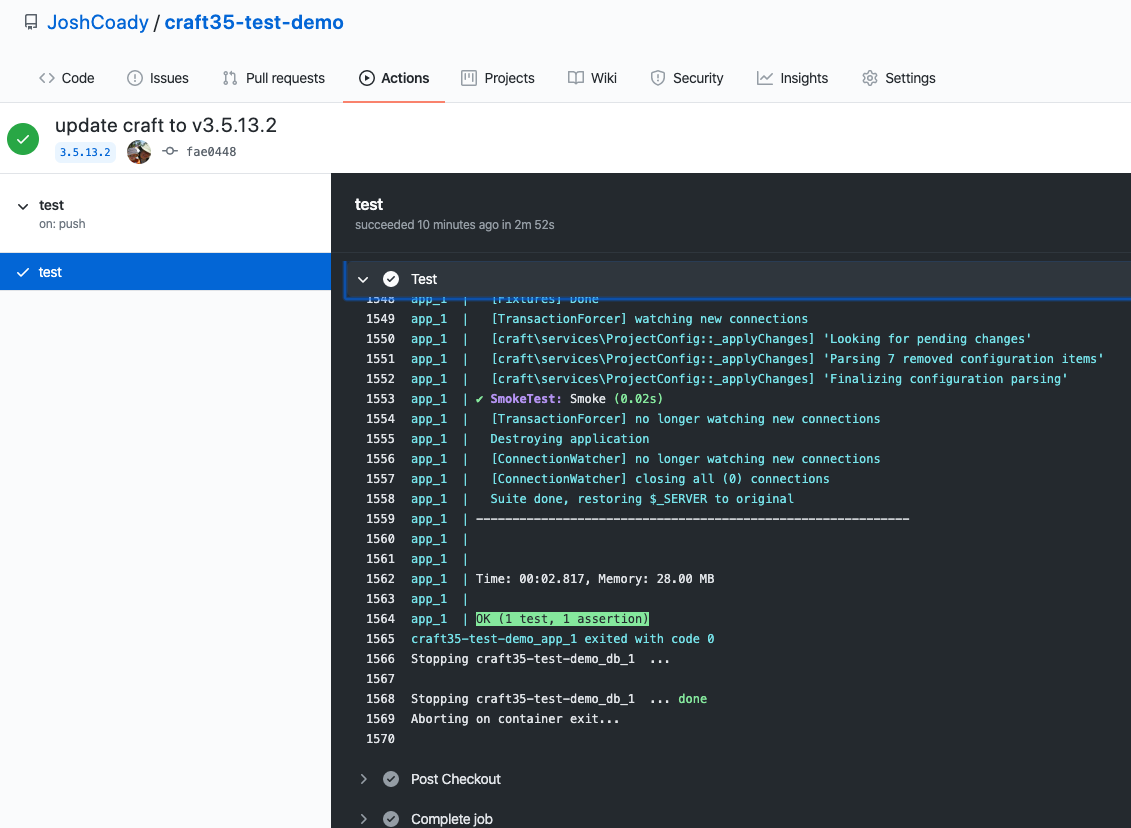Screen dimensions: 1131x828
Task: Switch to the Code tab
Action: (66, 78)
